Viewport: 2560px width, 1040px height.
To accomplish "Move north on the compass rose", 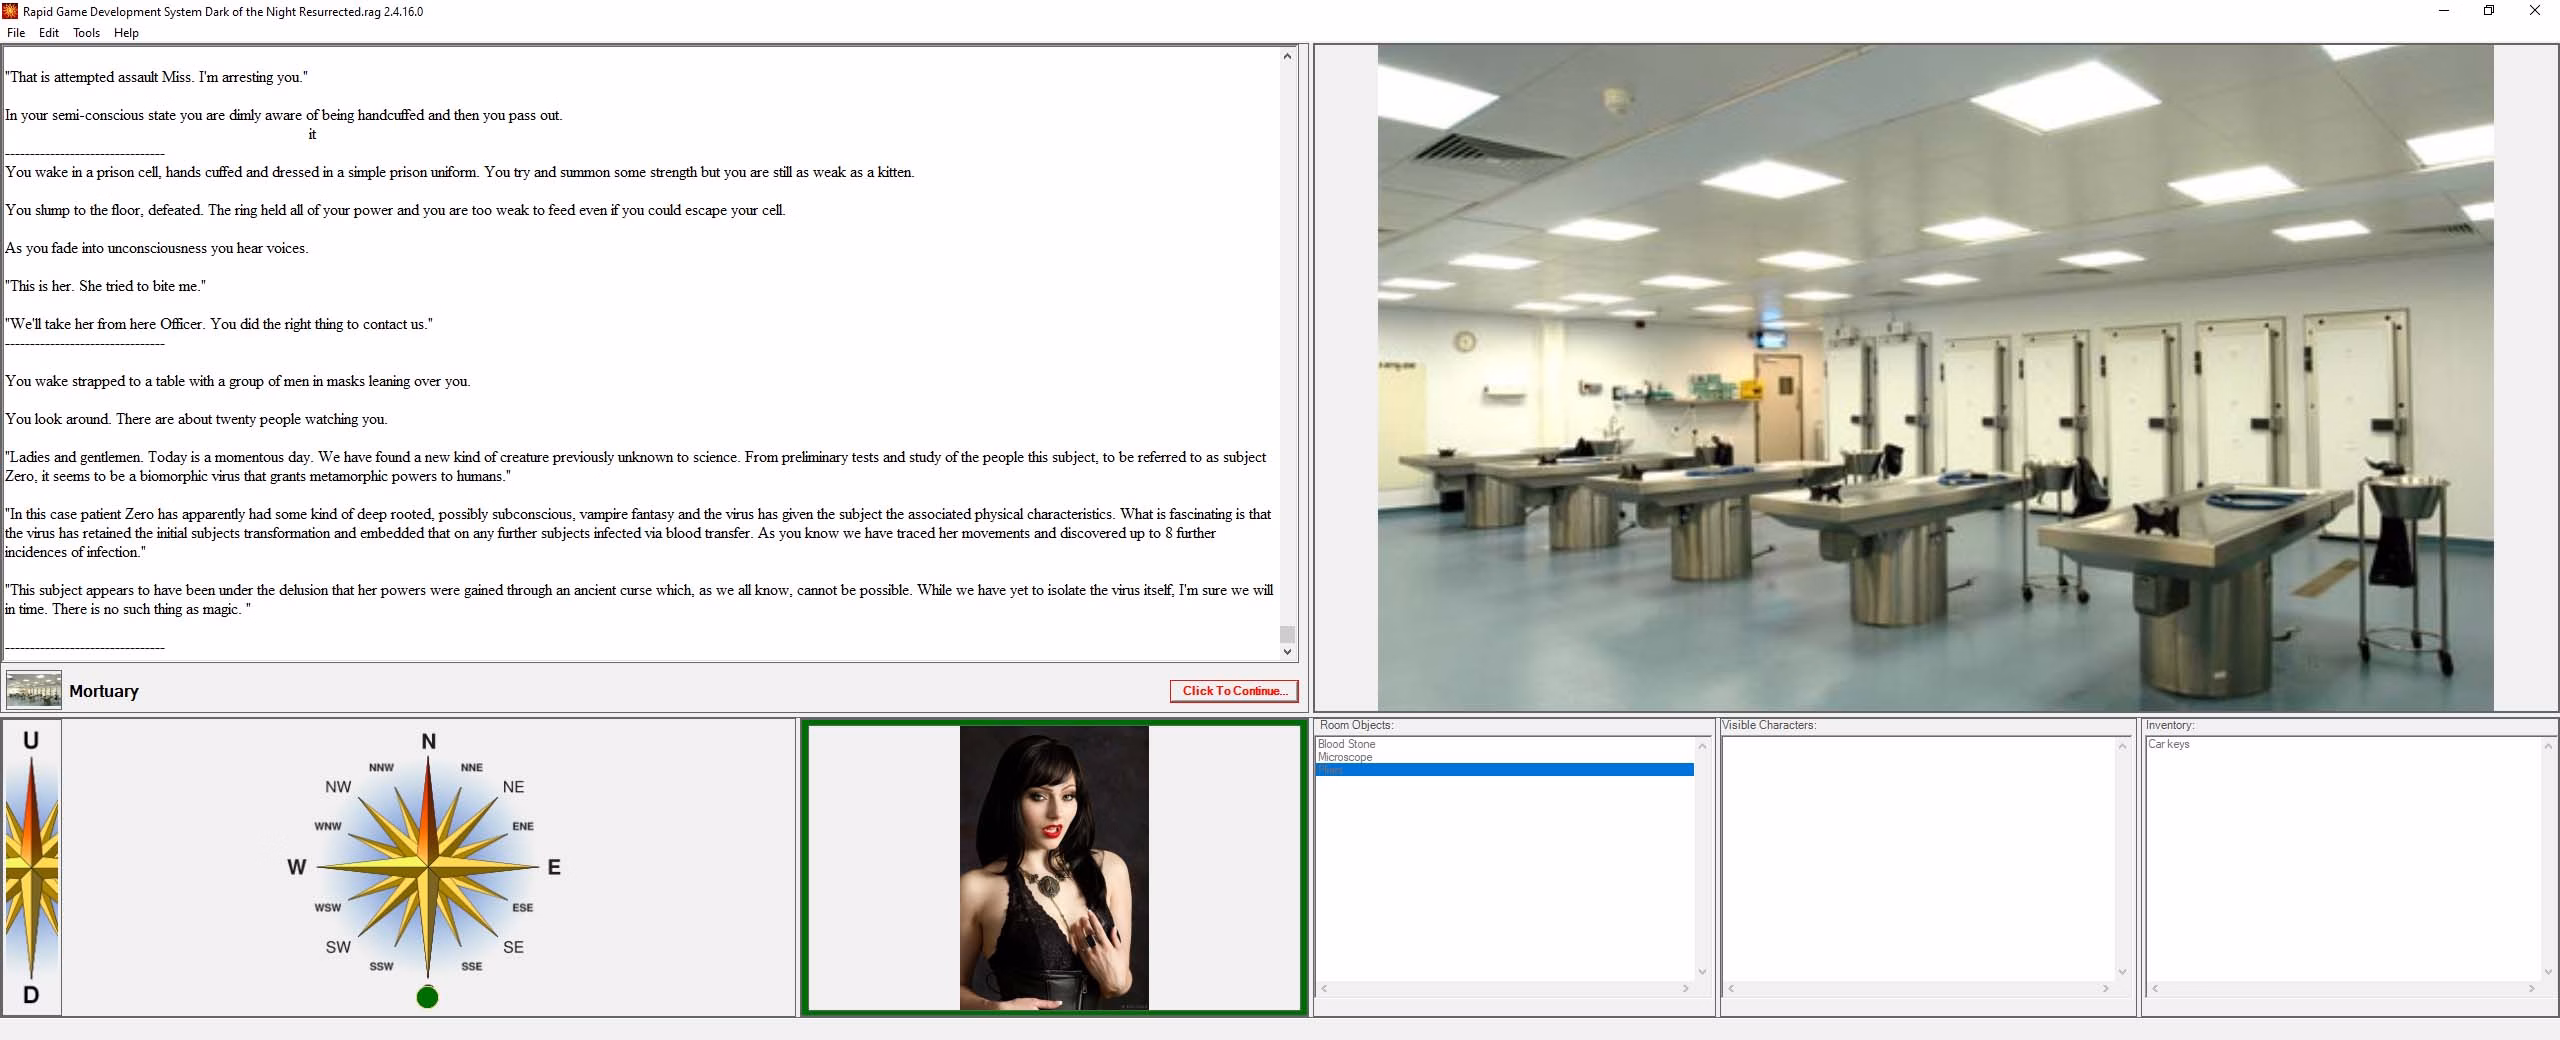I will point(429,741).
